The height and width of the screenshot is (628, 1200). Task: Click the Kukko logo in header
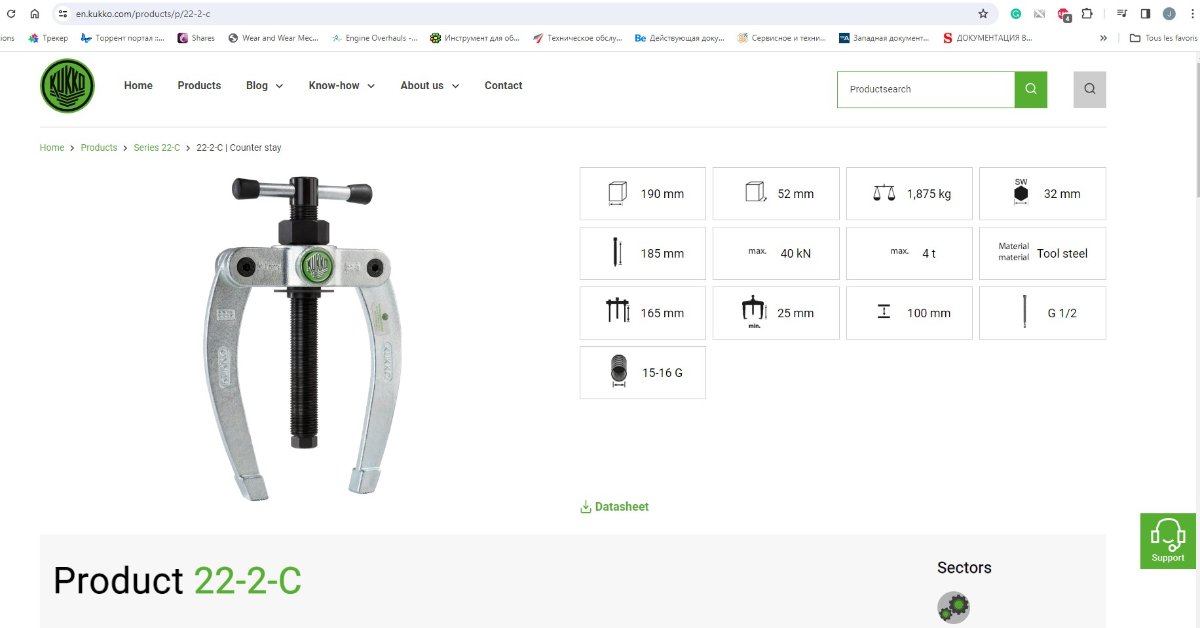pyautogui.click(x=67, y=86)
